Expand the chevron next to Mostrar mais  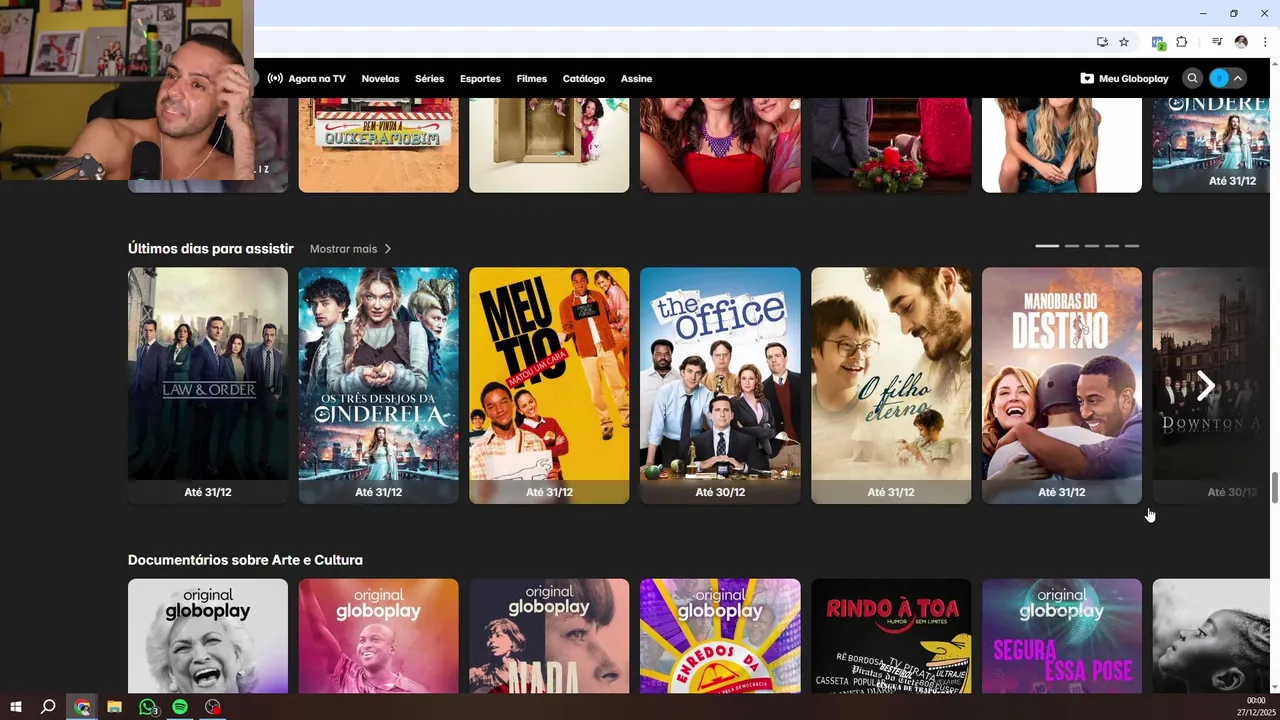[388, 249]
